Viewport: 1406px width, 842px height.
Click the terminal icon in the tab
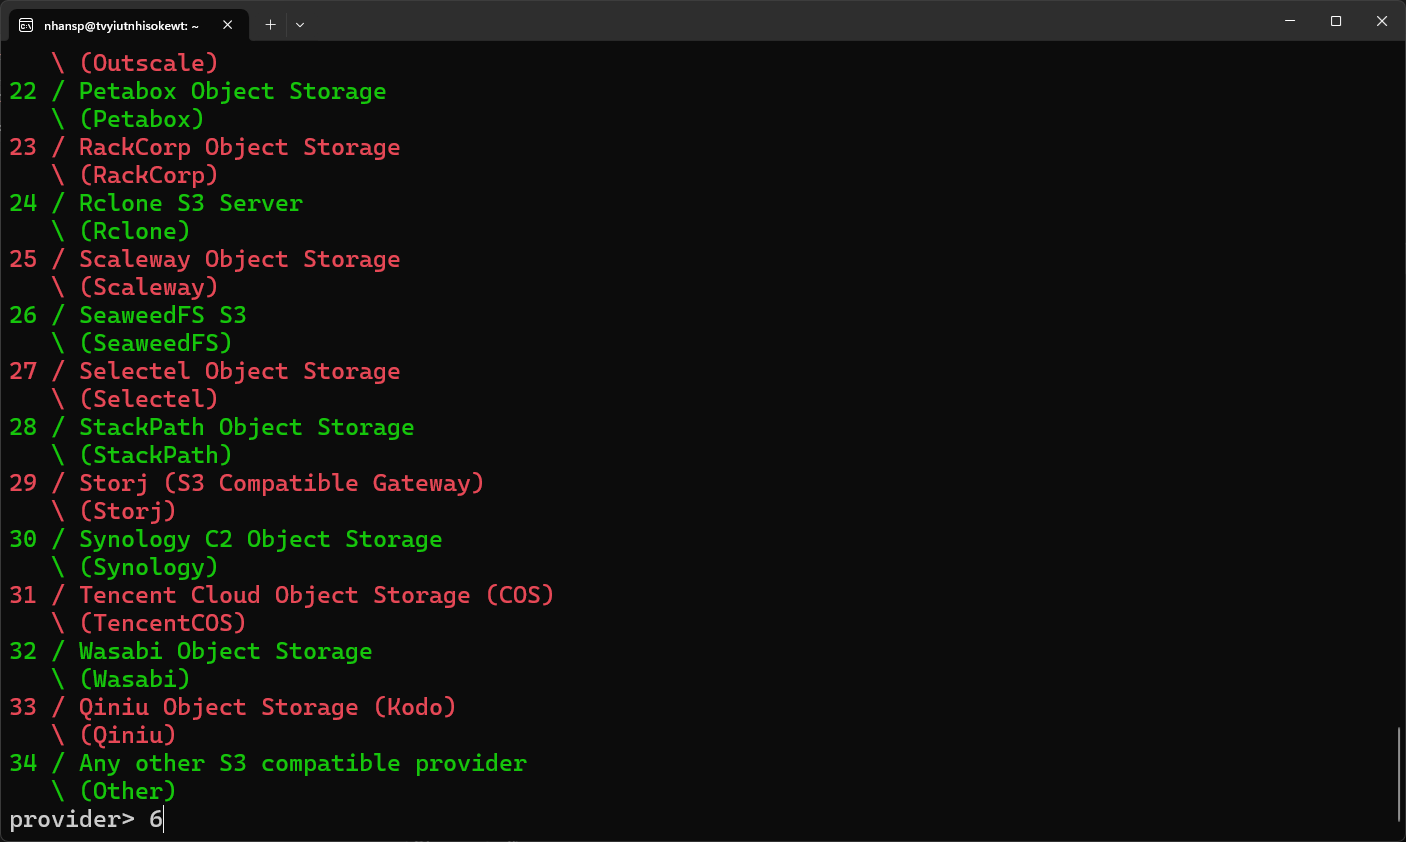[26, 25]
